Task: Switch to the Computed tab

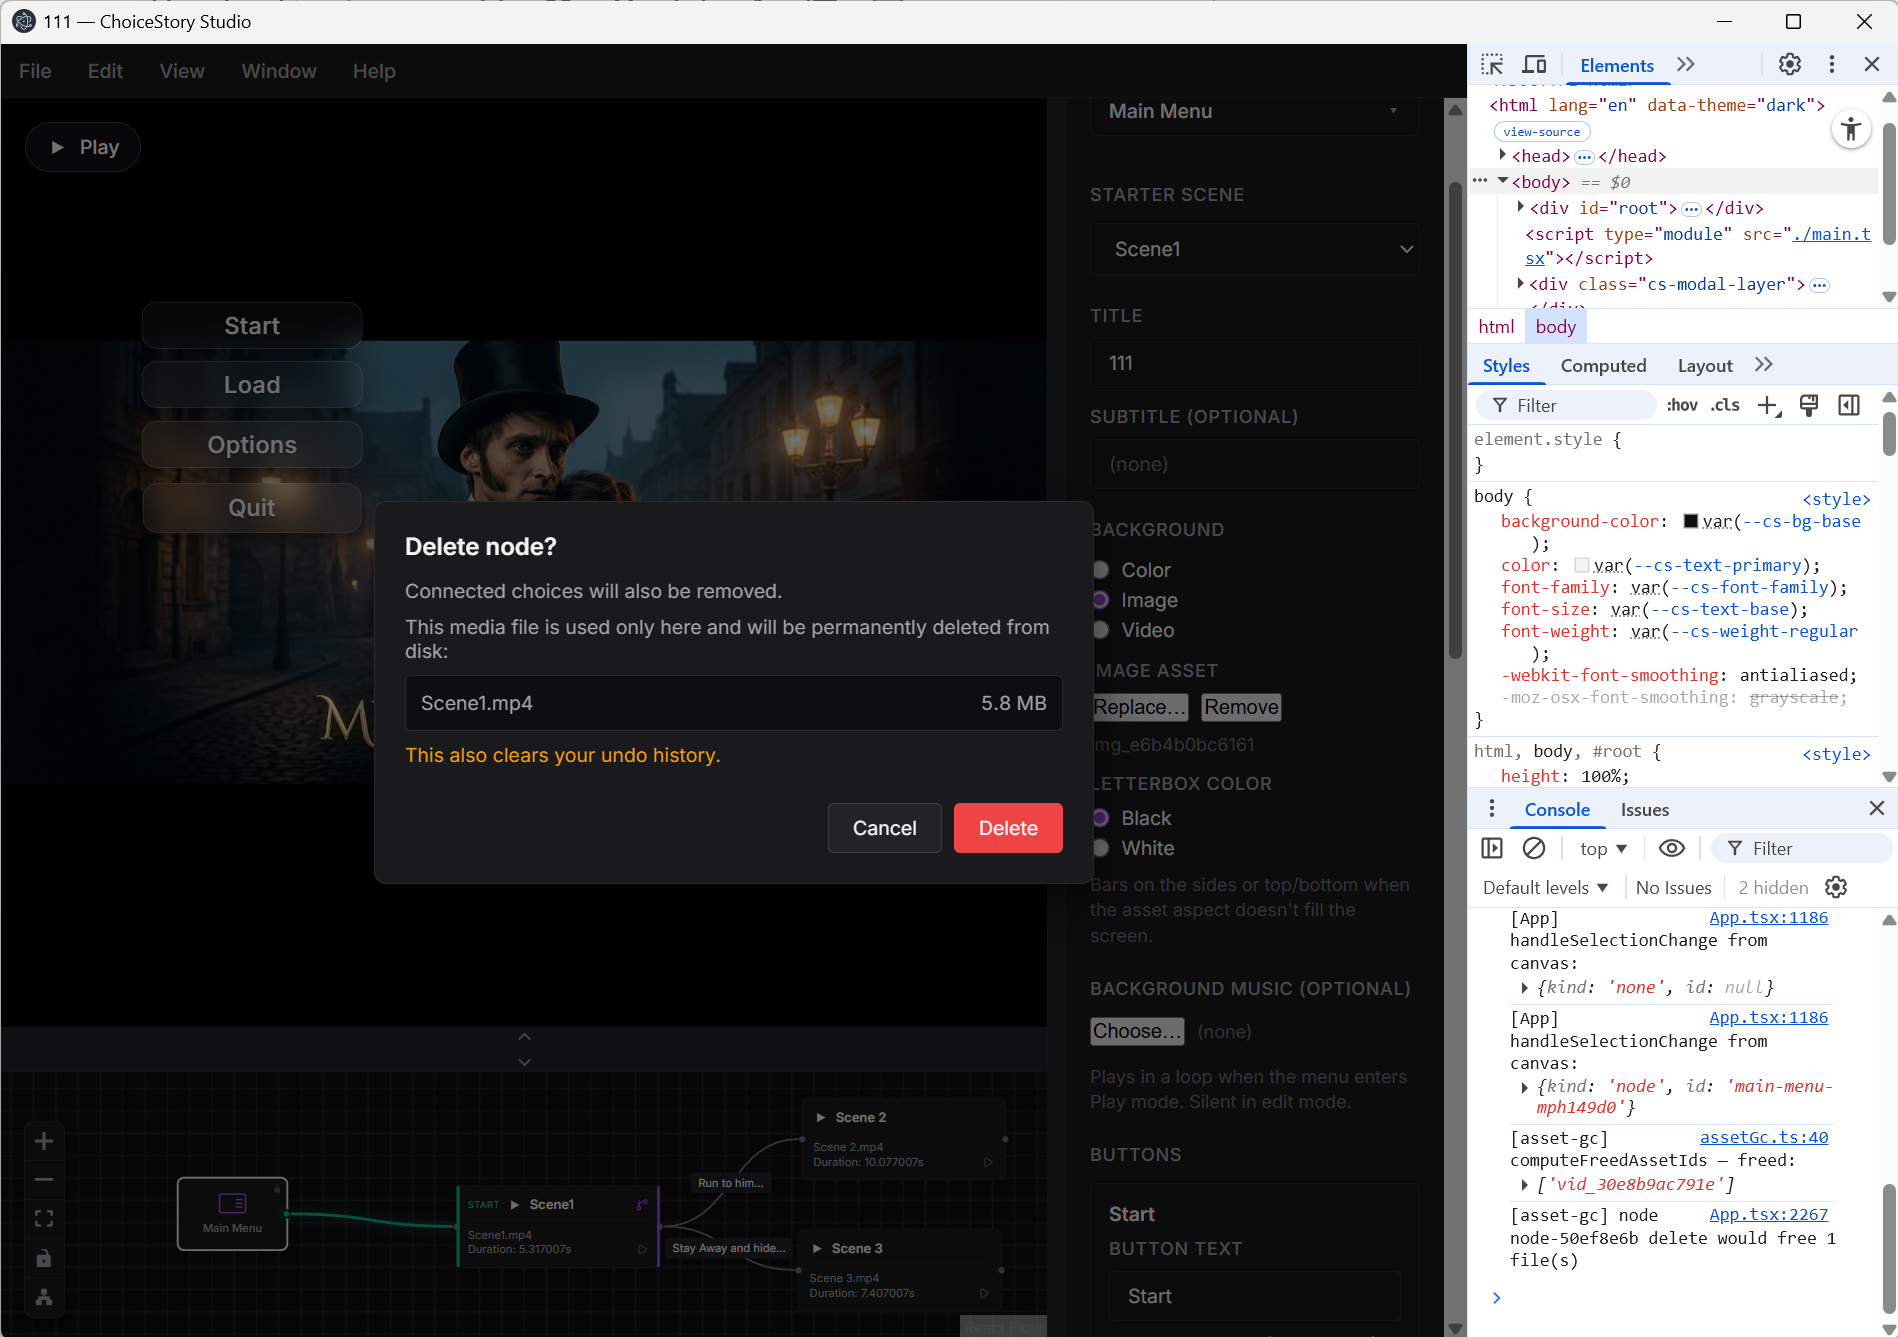Action: tap(1603, 366)
